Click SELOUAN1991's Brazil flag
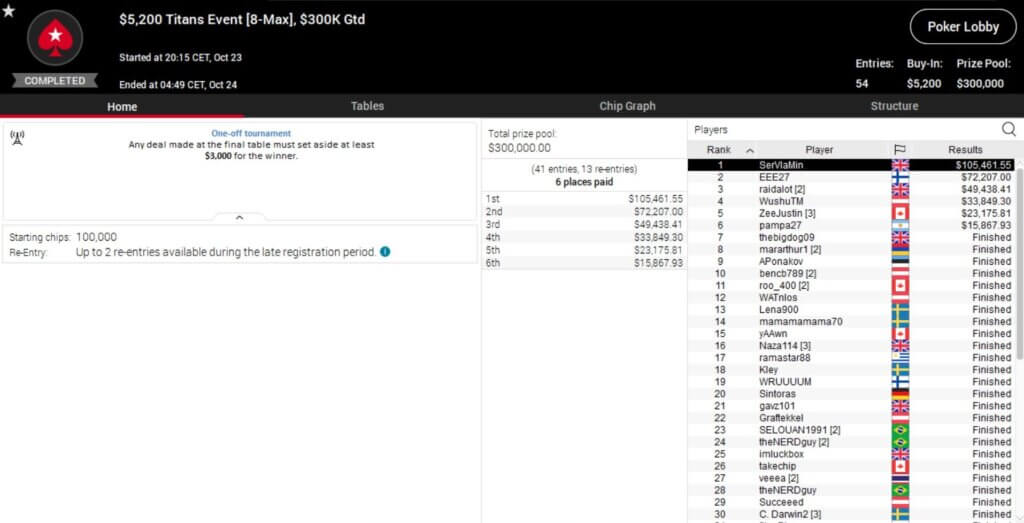The height and width of the screenshot is (523, 1024). 900,430
